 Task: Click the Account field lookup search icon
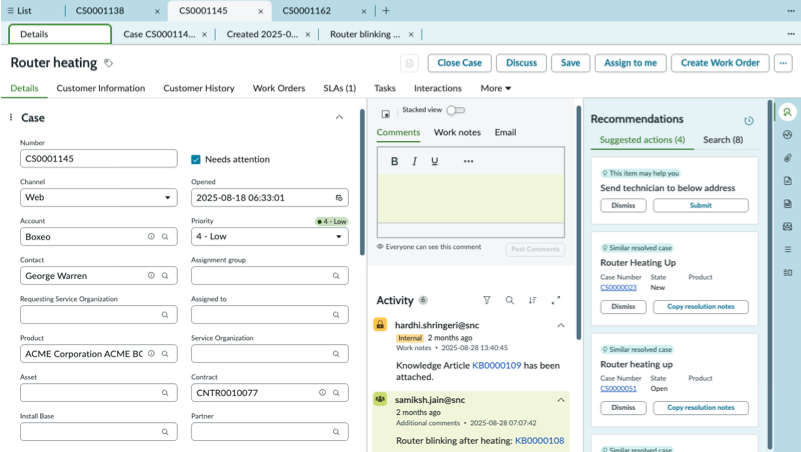coord(165,236)
